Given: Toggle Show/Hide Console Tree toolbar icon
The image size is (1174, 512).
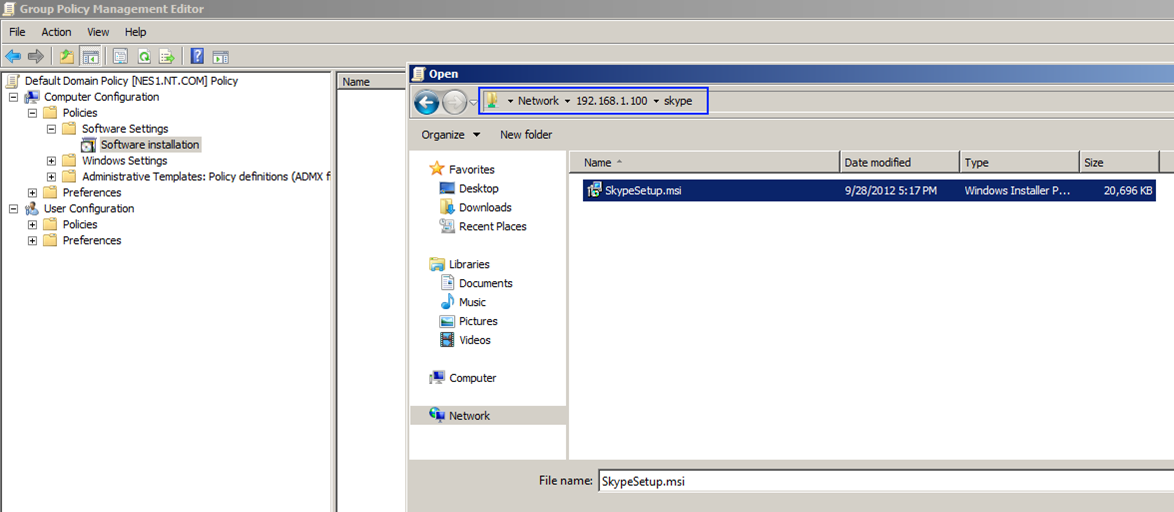Looking at the screenshot, I should coord(91,56).
